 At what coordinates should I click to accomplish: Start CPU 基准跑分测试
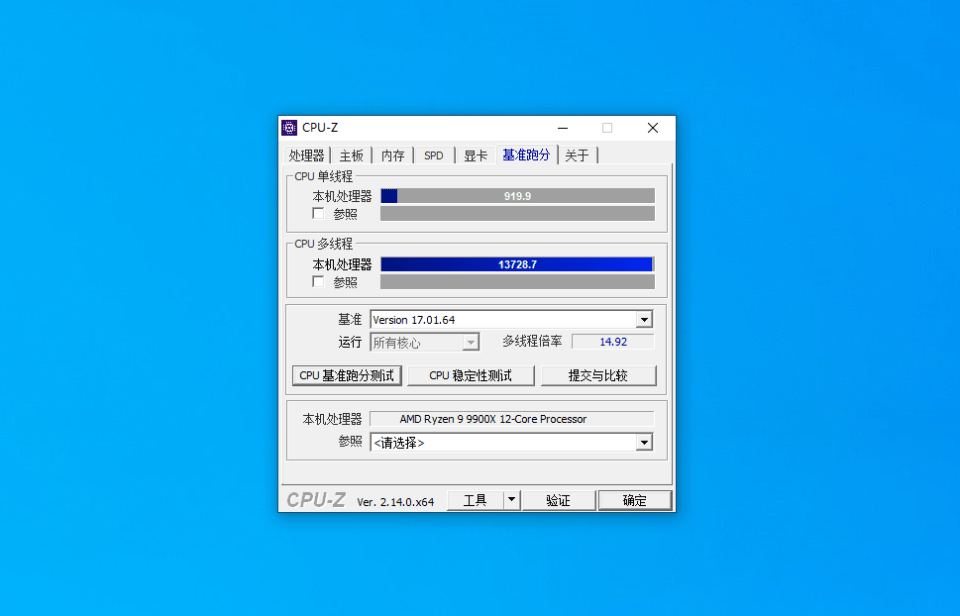(x=347, y=375)
